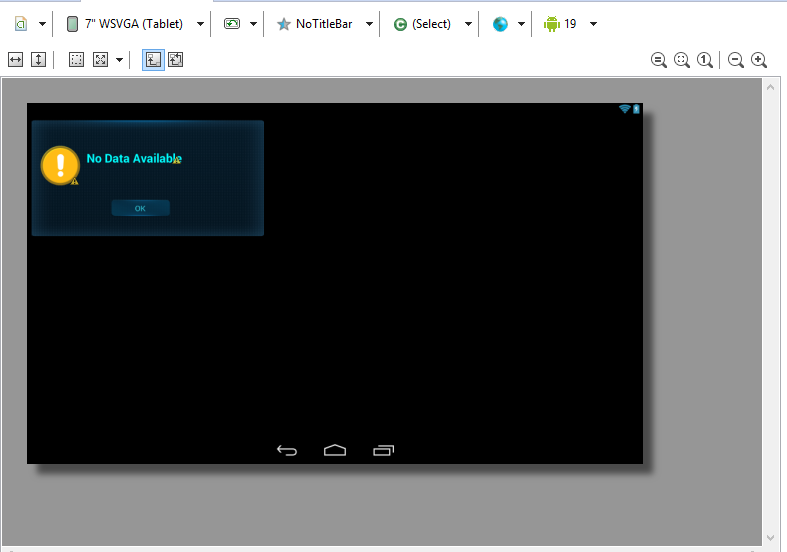Viewport: 787px width, 552px height.
Task: Open the activity (Select) dropdown arrow
Action: (x=468, y=24)
